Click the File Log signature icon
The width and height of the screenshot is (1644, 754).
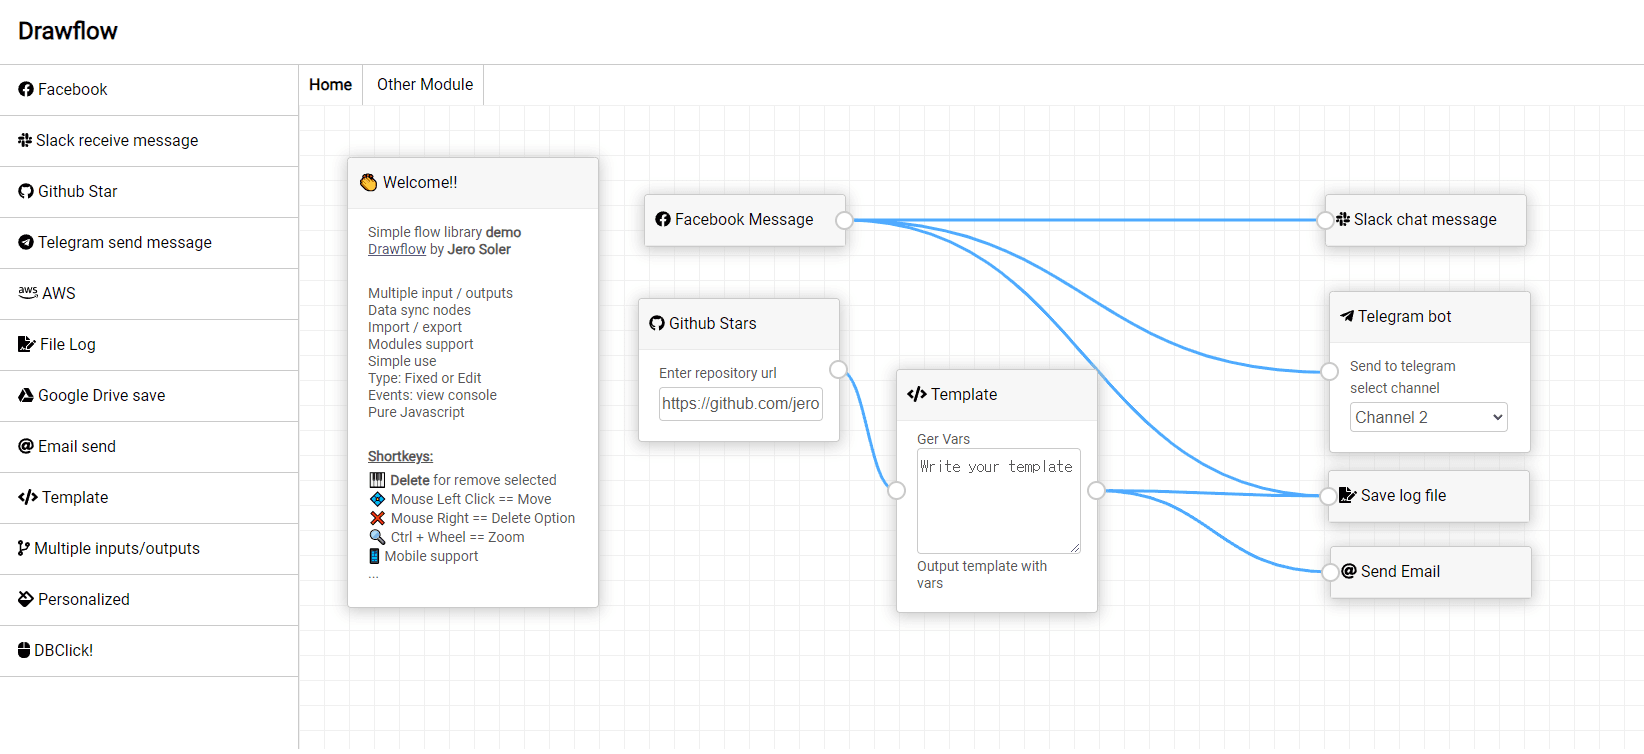click(27, 344)
